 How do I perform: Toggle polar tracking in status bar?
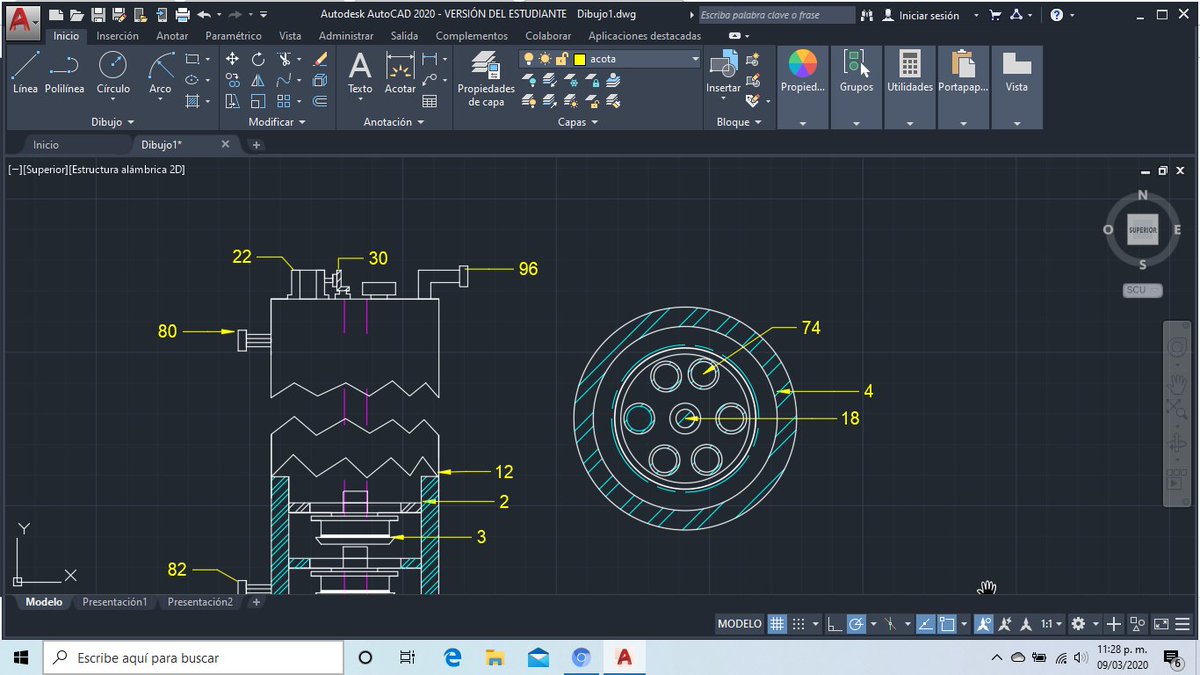[x=856, y=624]
